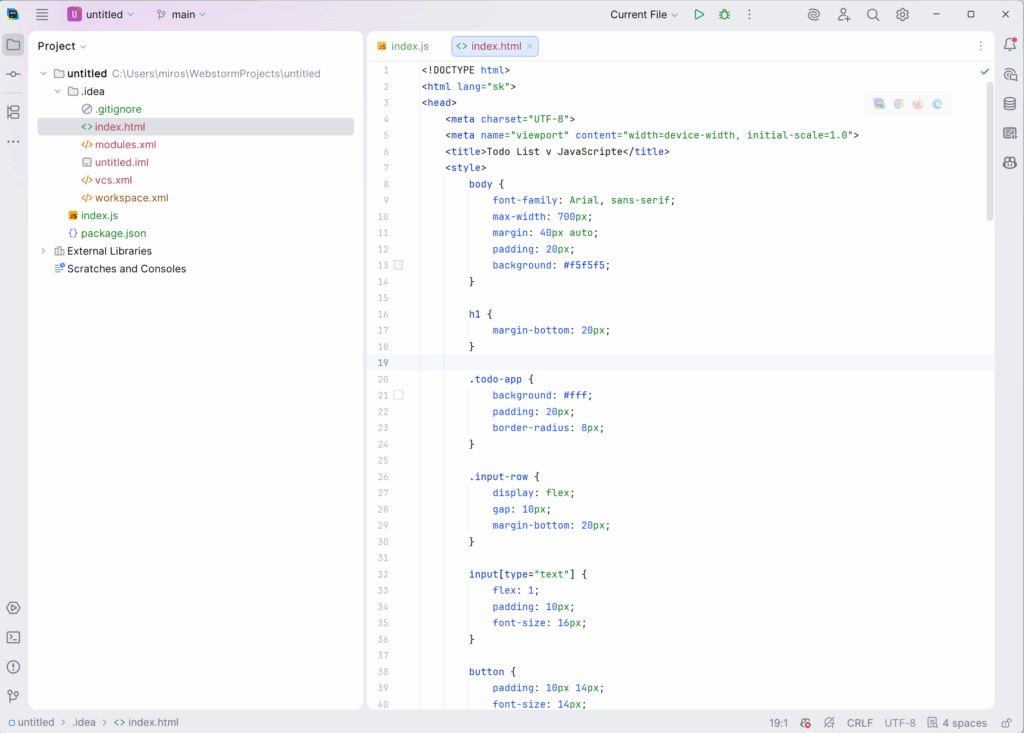Toggle read-only lock in status bar
Screen dimensions: 1024x733
pos(1006,723)
